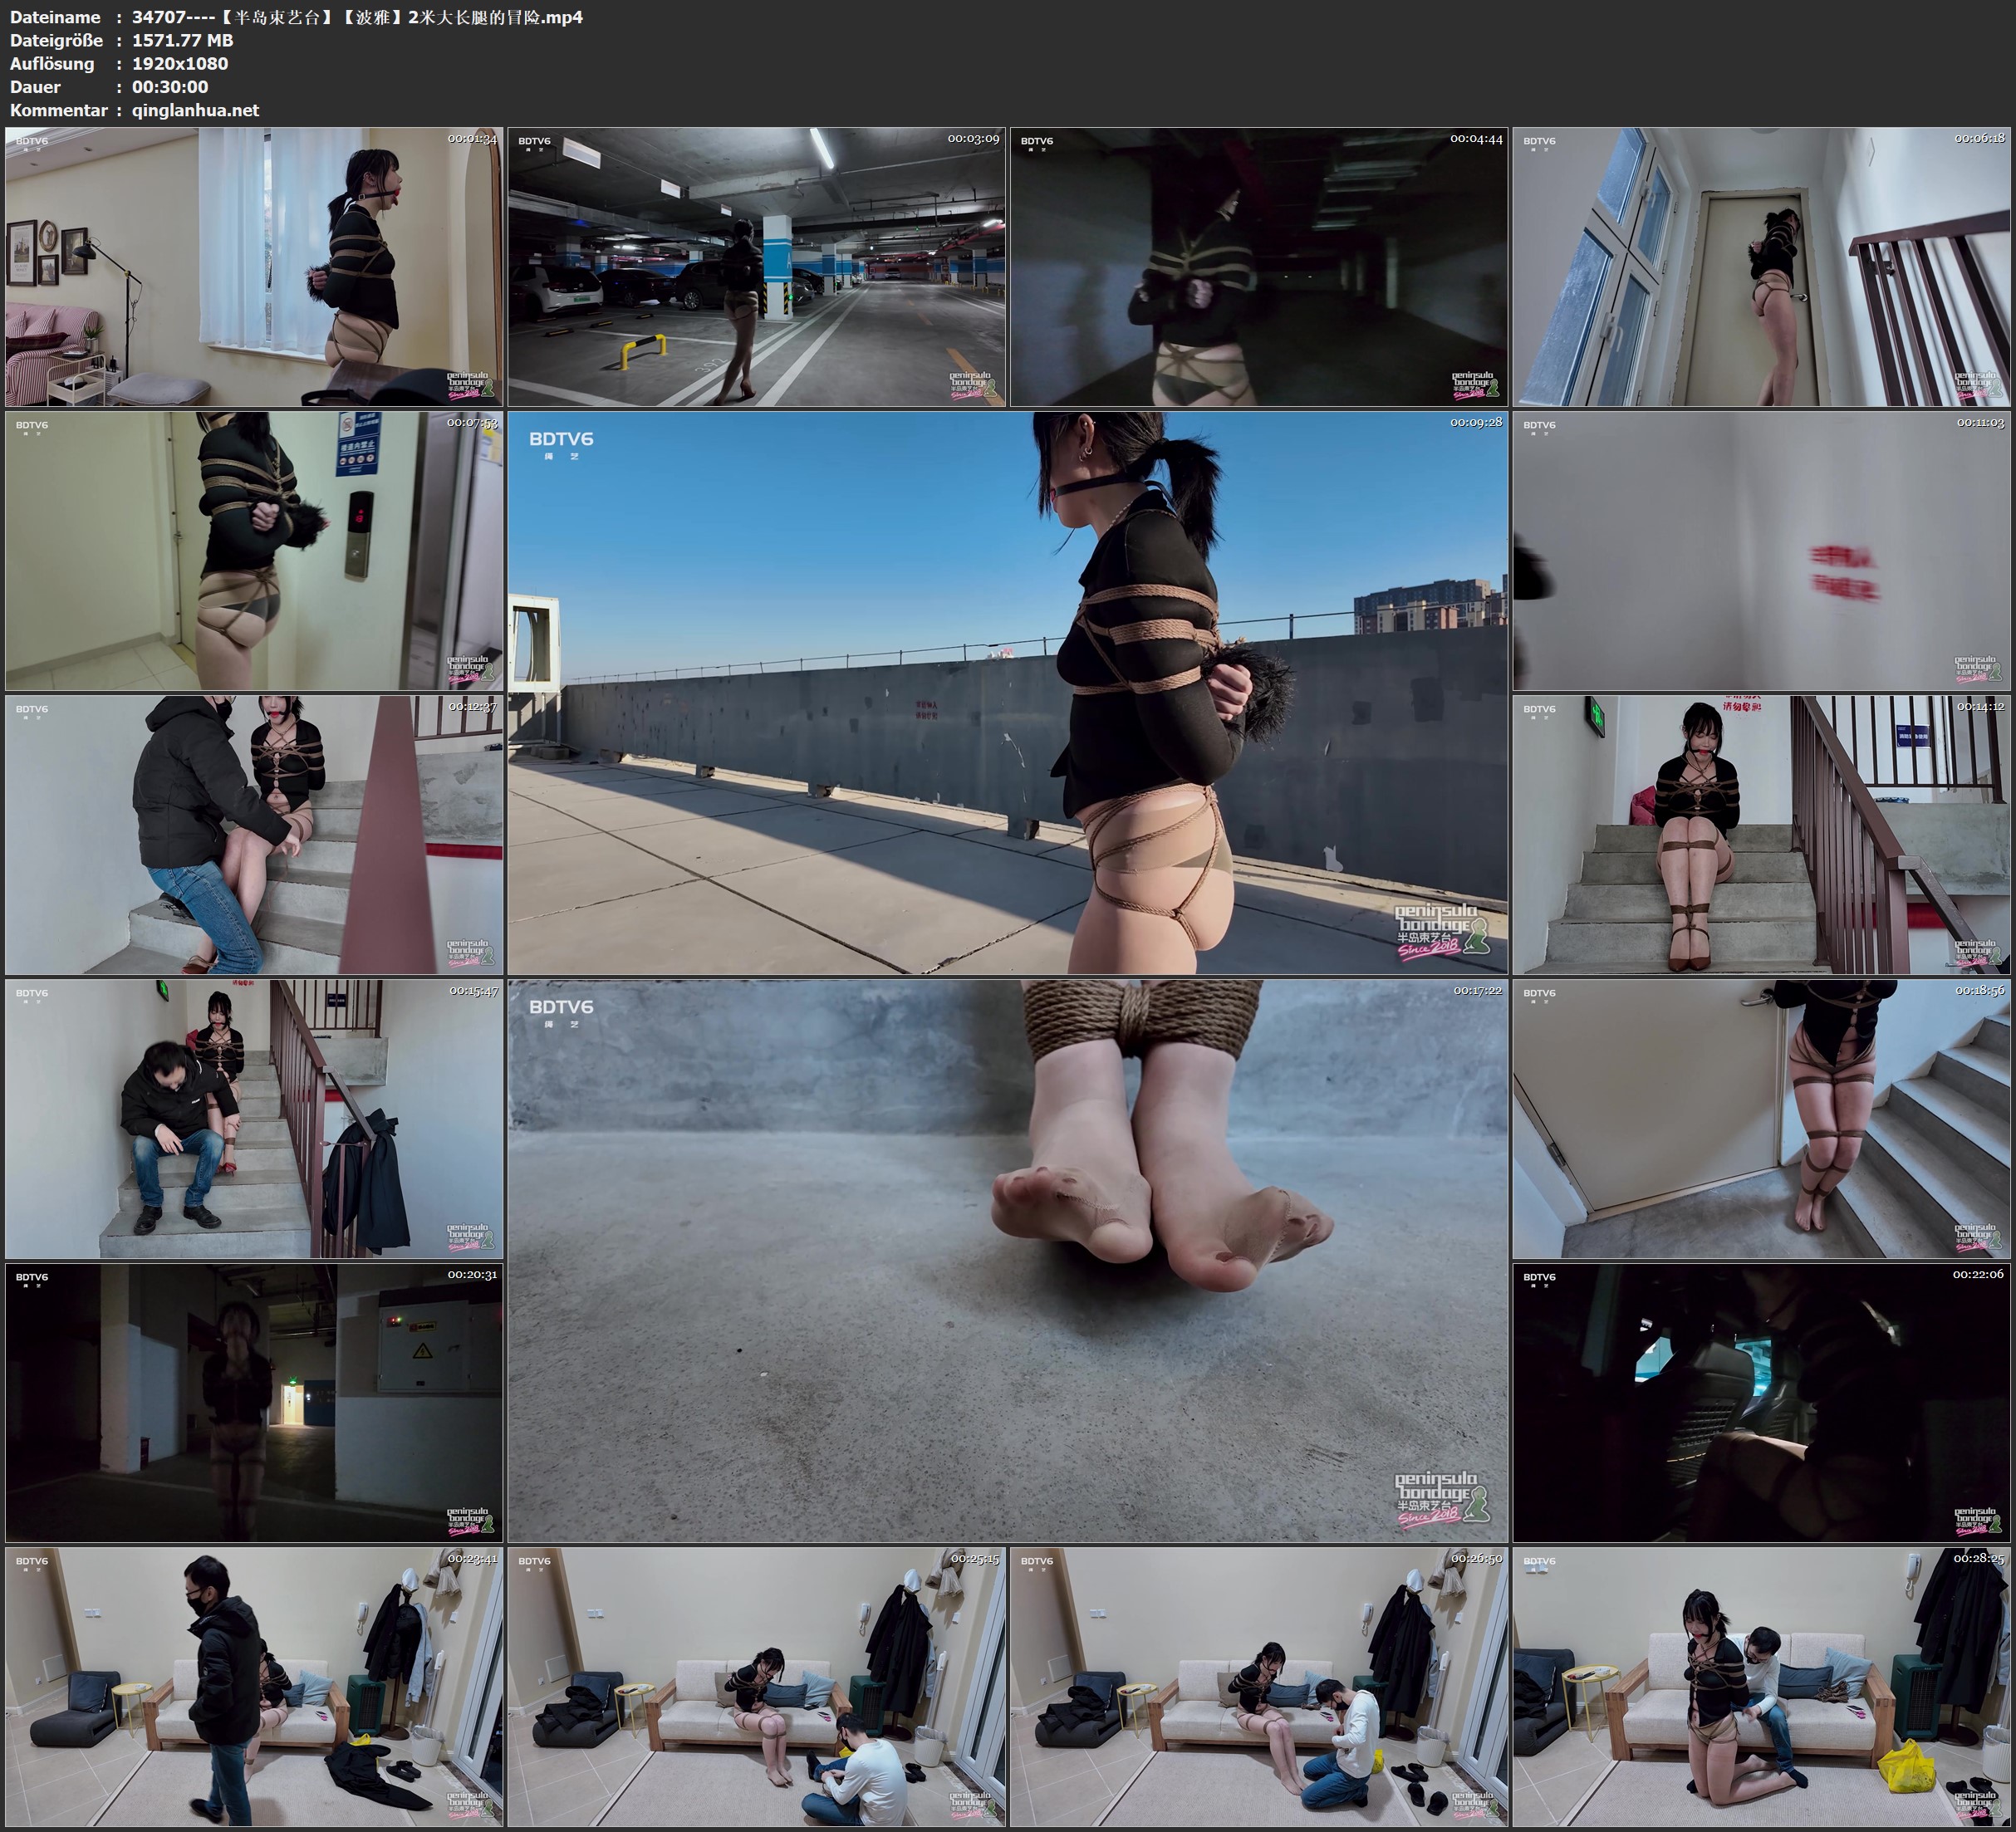Open the thumbnail timestamped 00:26:50
This screenshot has height=1832, width=2016.
pyautogui.click(x=1258, y=1686)
